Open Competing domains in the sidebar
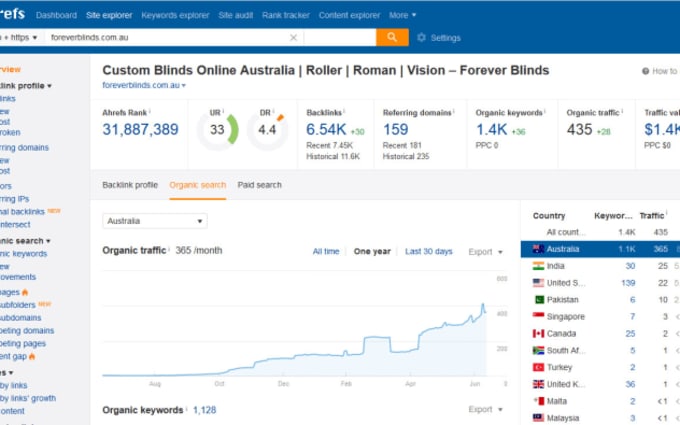The image size is (680, 425). tap(27, 331)
